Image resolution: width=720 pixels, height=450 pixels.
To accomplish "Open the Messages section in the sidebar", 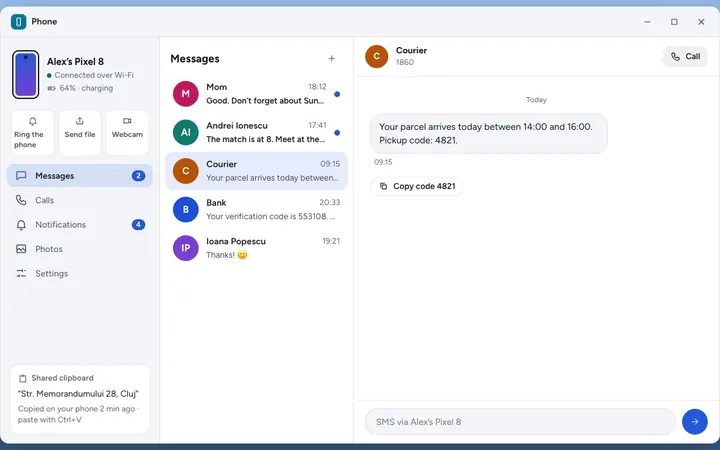I will (x=80, y=176).
